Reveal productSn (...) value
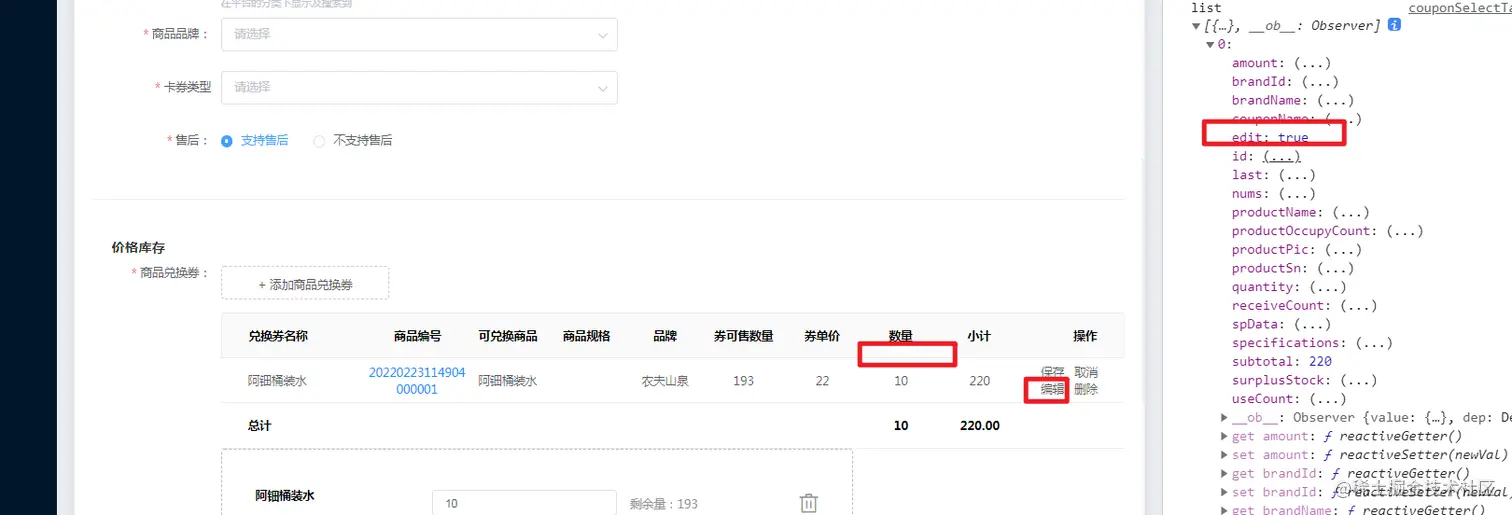This screenshot has height=515, width=1512. 1335,268
